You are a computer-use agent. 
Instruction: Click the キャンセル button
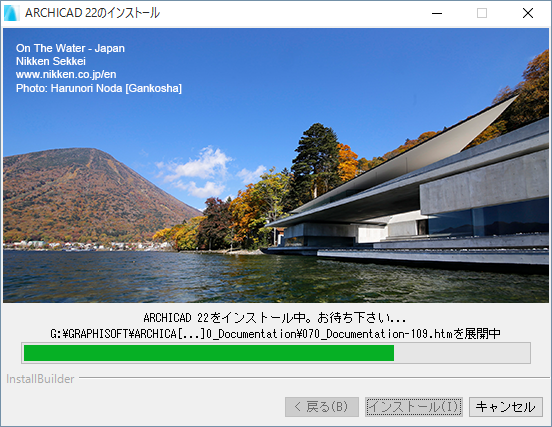click(506, 407)
